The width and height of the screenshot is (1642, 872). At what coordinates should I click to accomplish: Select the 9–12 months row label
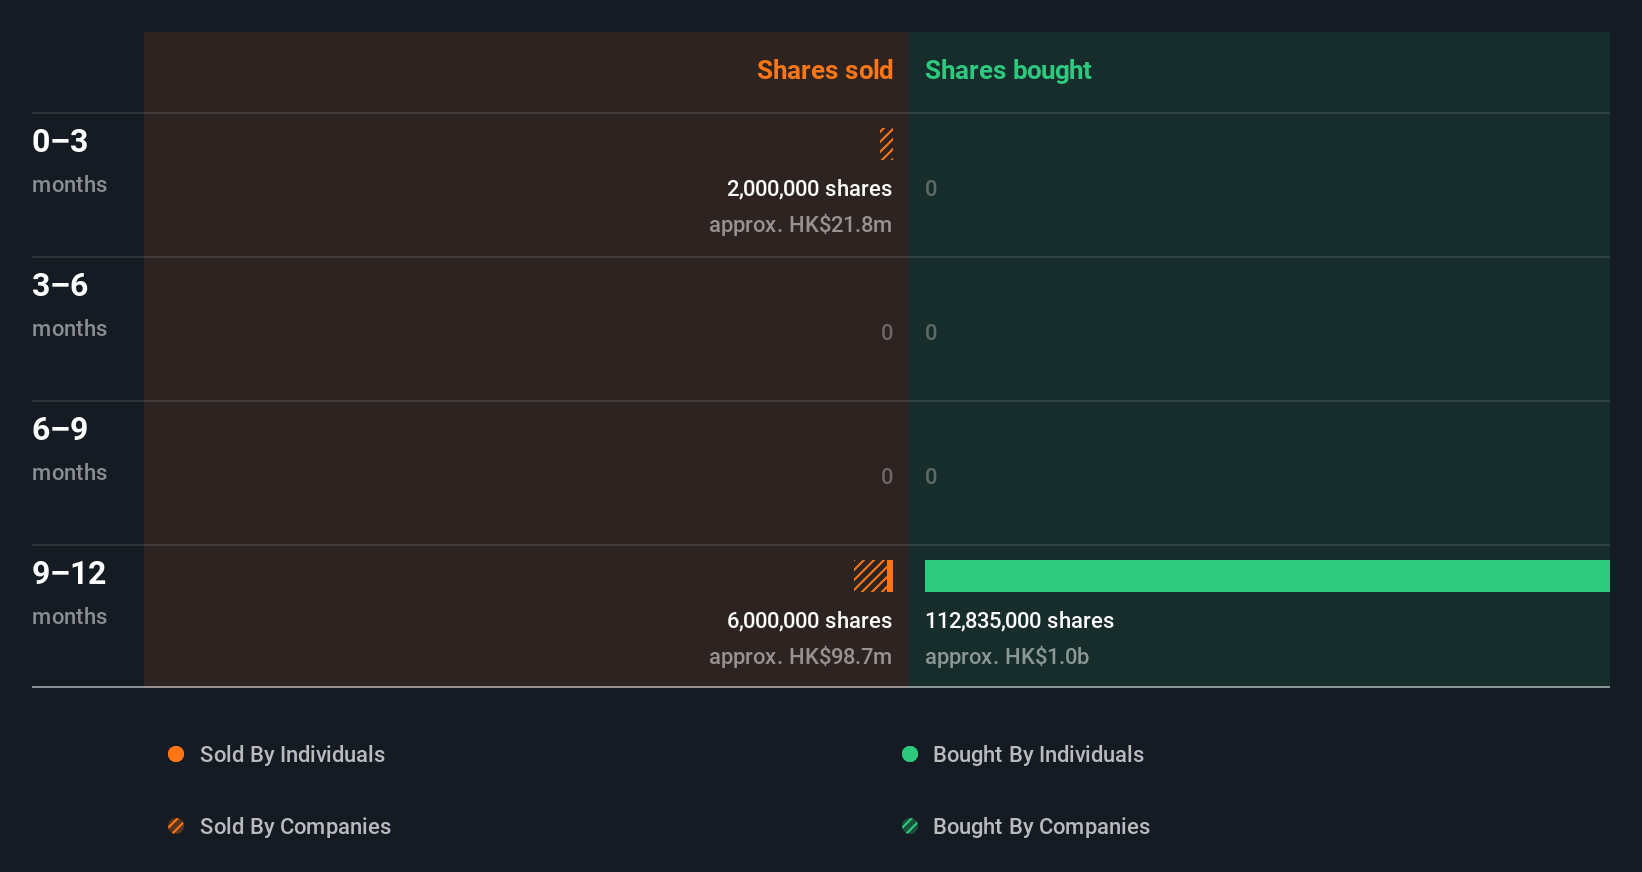pyautogui.click(x=69, y=592)
